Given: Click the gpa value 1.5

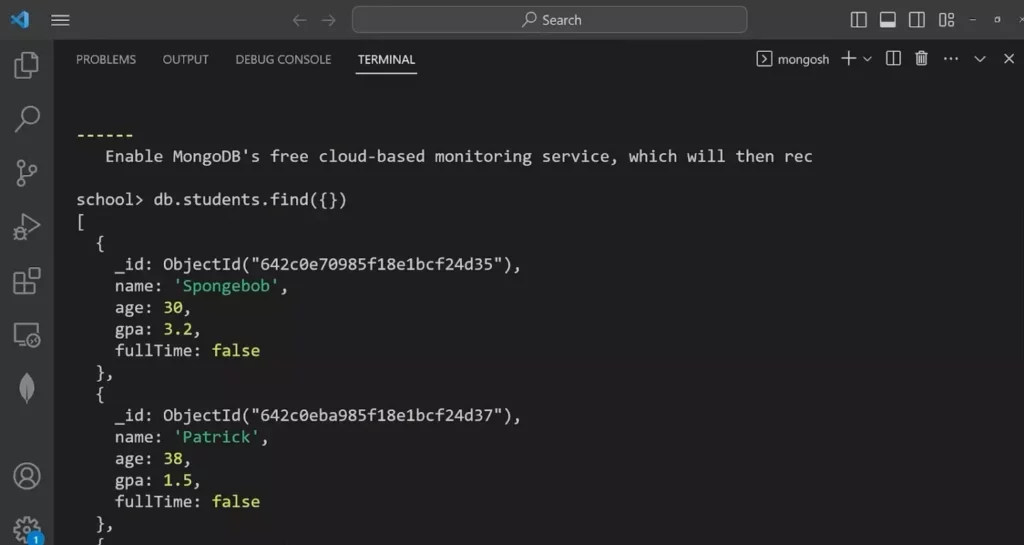Looking at the screenshot, I should tap(178, 480).
